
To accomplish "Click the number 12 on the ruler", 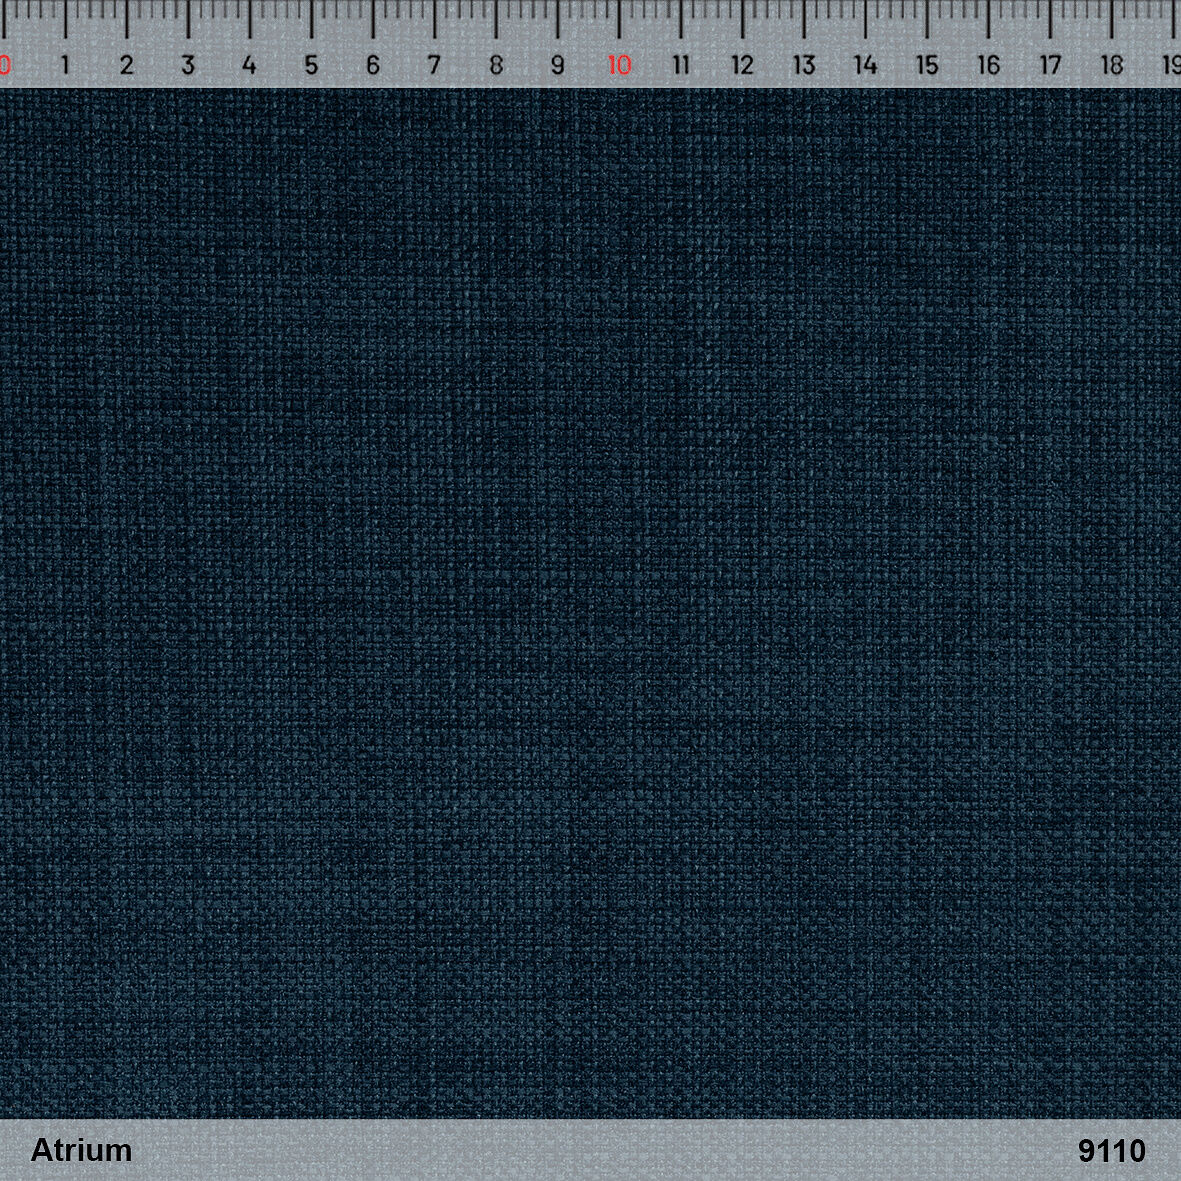I will click(x=742, y=66).
